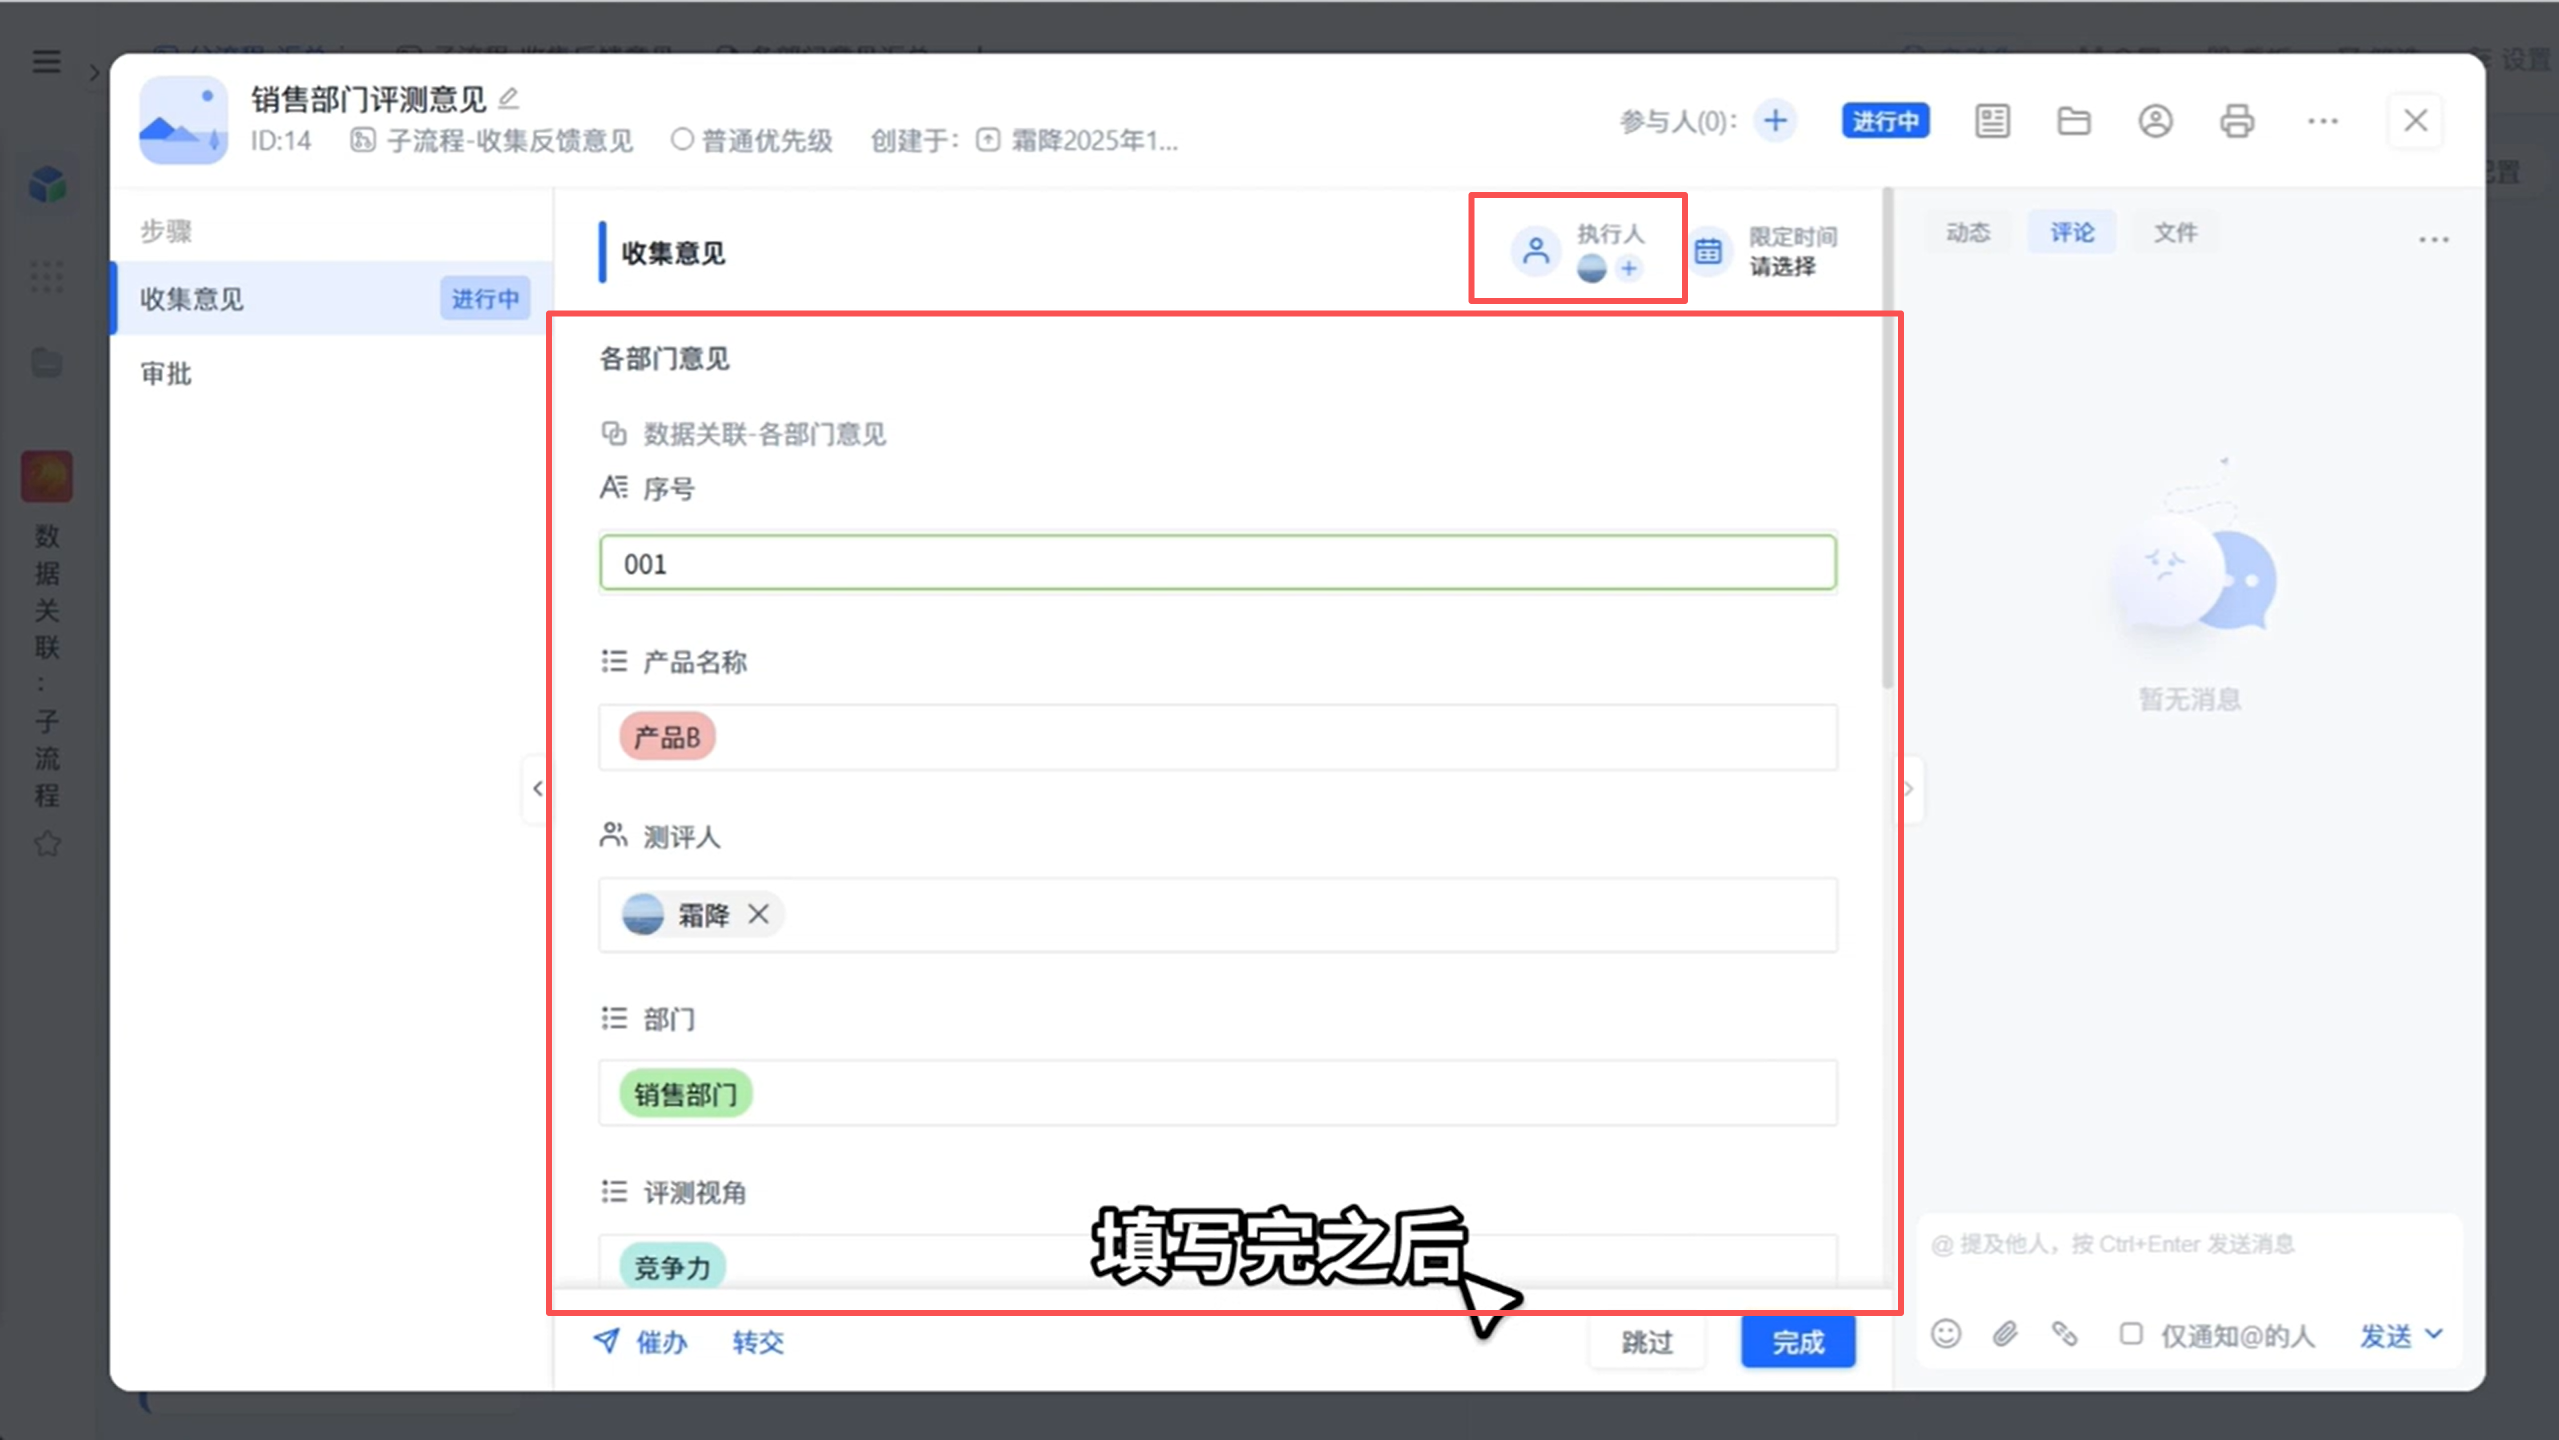Click the red app icon in sidebar

click(x=46, y=475)
